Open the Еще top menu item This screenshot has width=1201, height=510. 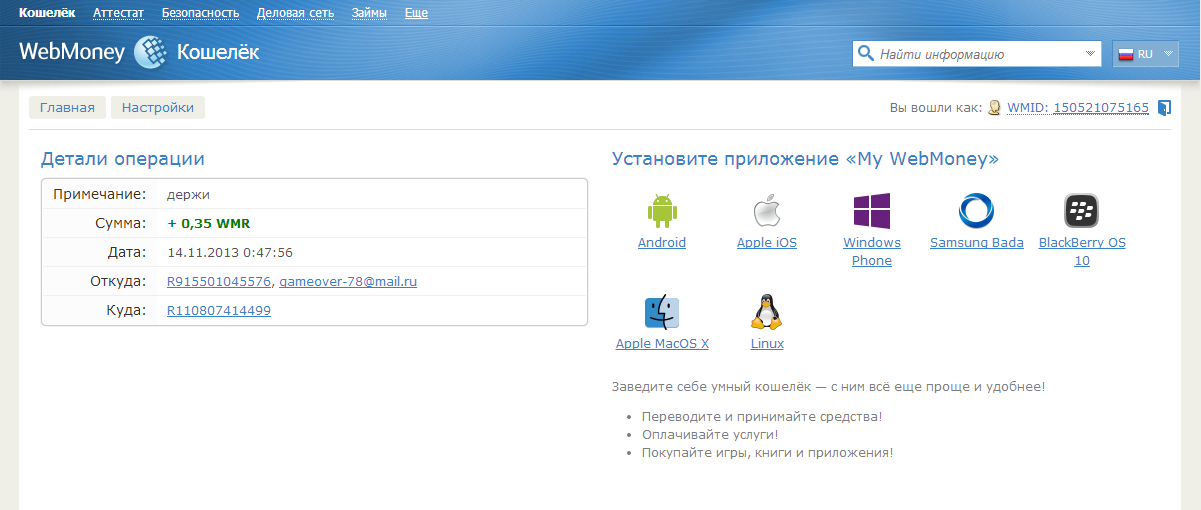pos(416,13)
